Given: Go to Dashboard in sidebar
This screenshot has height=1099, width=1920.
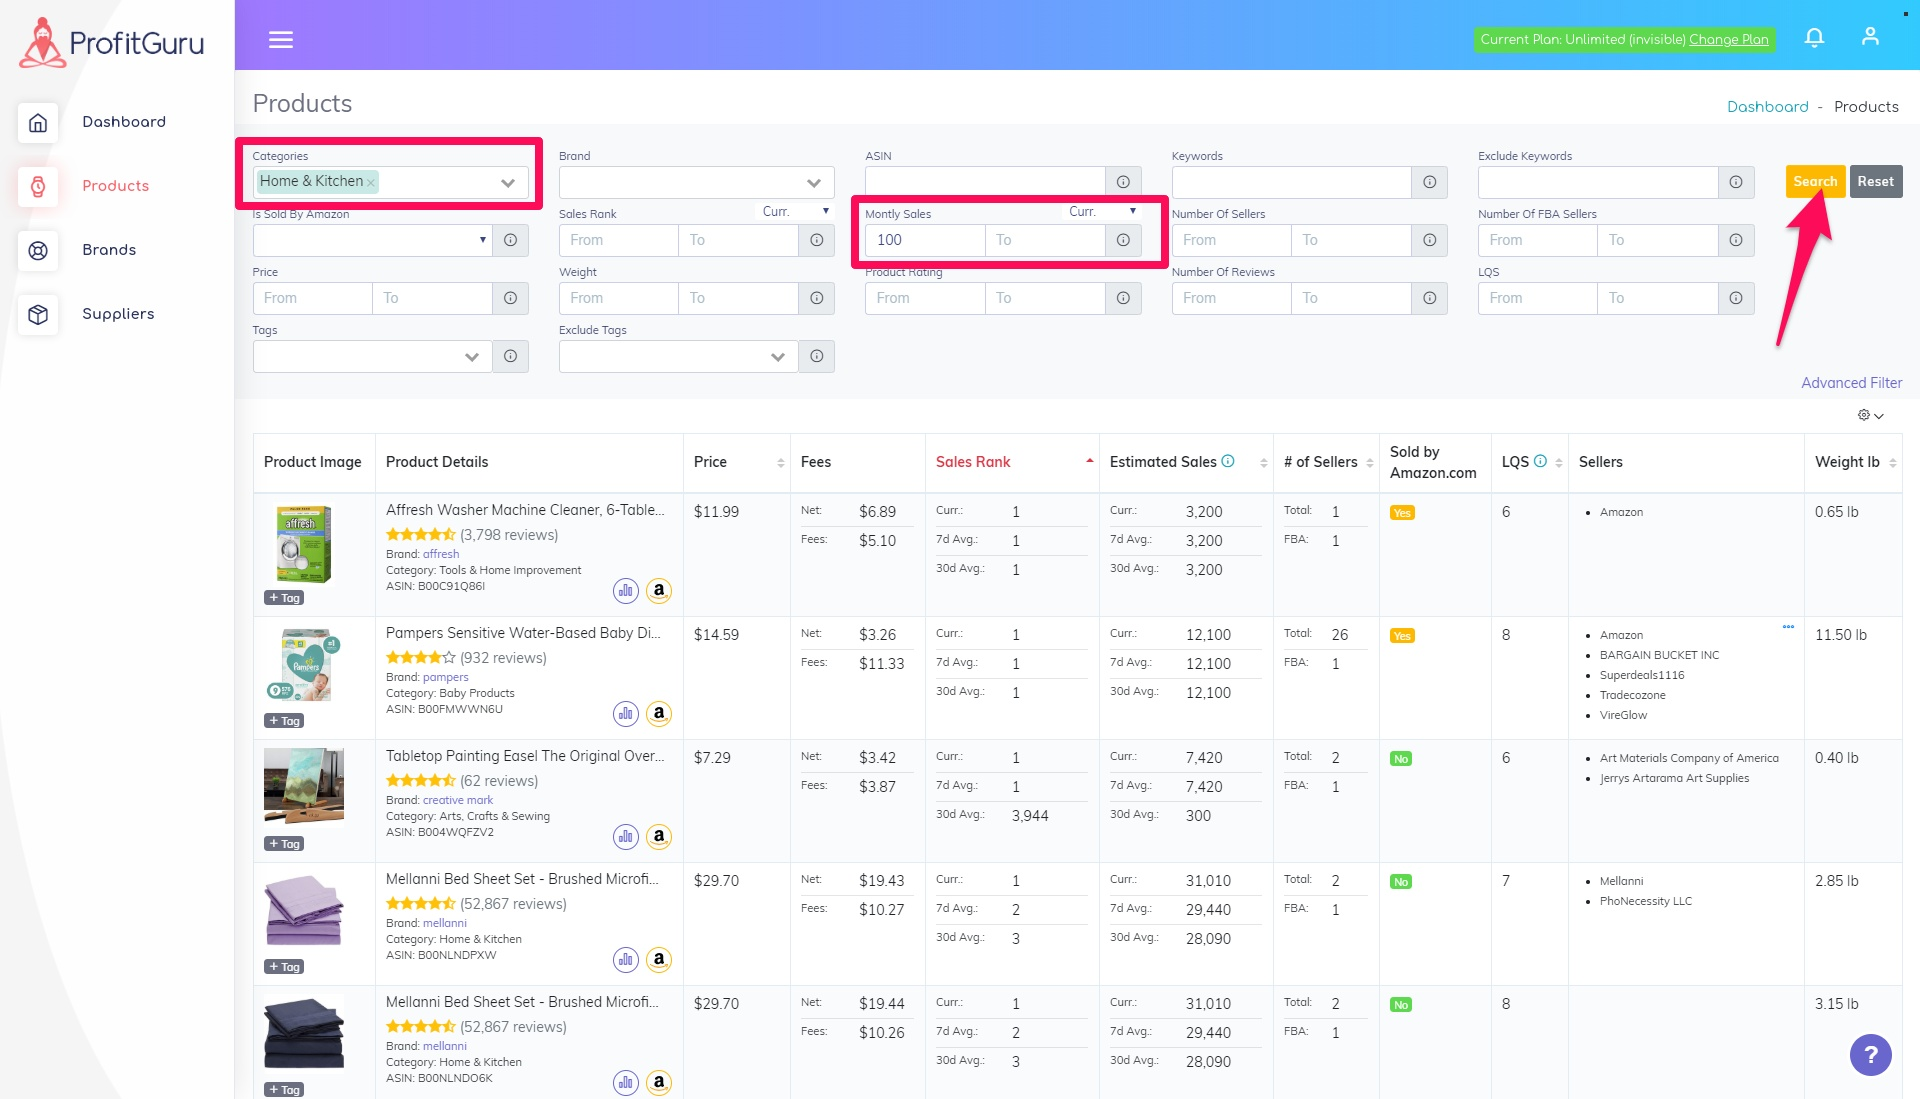Looking at the screenshot, I should (x=124, y=122).
